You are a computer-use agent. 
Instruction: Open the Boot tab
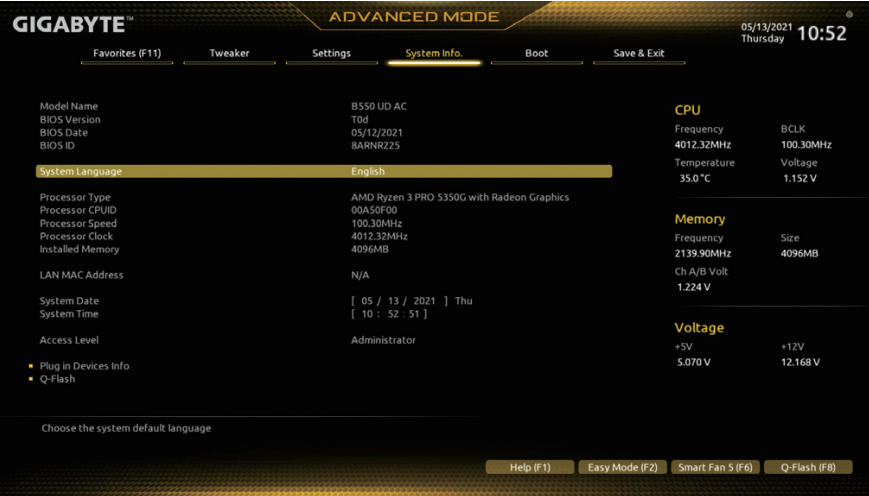(x=537, y=53)
